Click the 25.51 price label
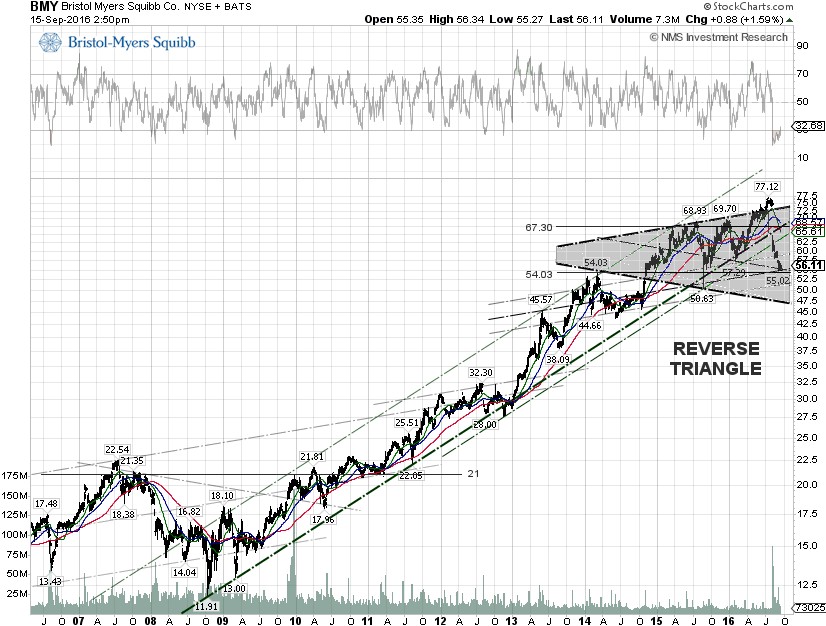The height and width of the screenshot is (626, 826). click(x=407, y=423)
